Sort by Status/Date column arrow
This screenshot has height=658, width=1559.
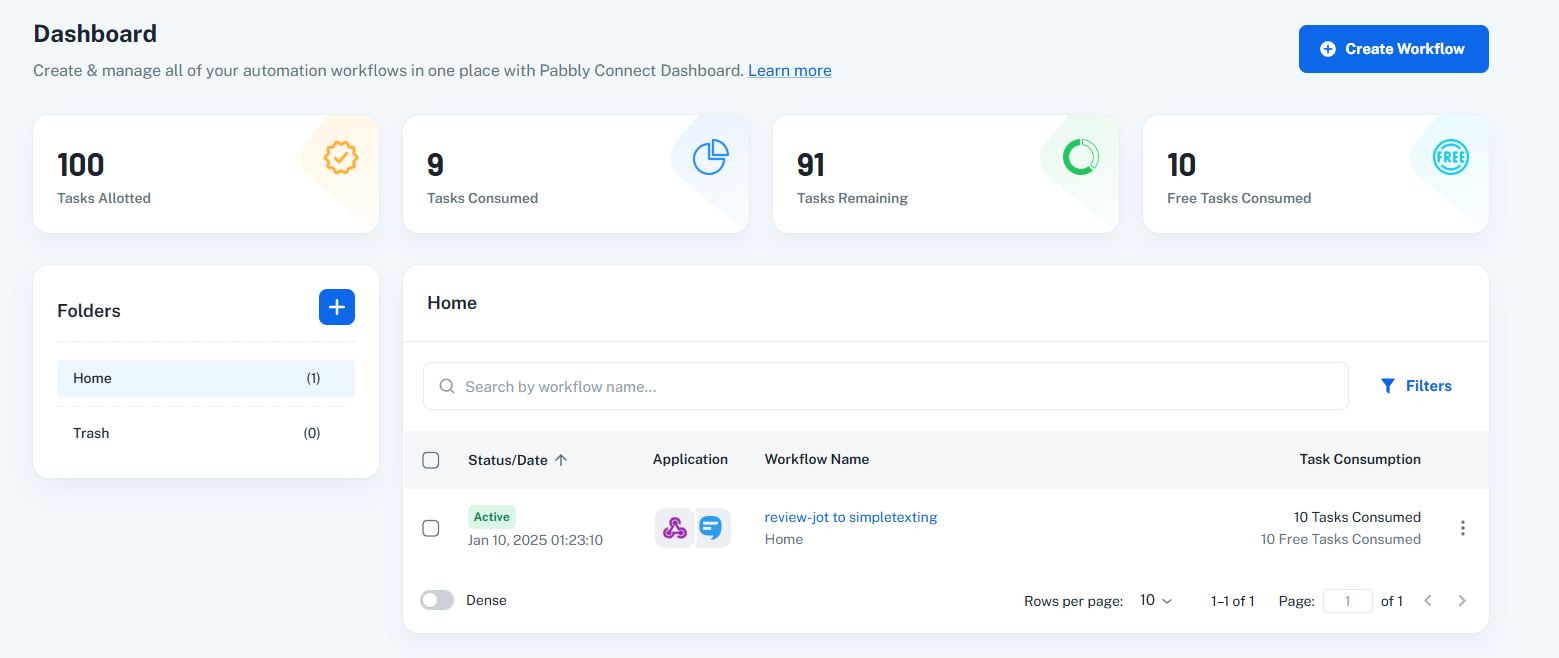561,460
